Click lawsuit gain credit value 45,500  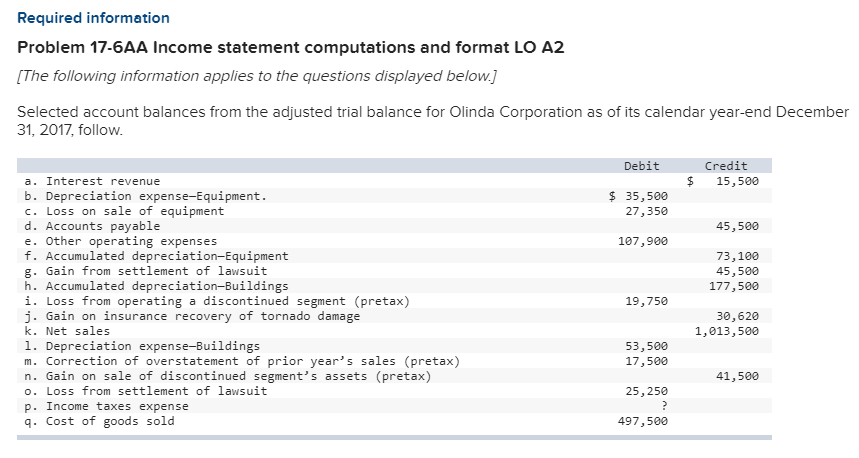[x=737, y=271]
